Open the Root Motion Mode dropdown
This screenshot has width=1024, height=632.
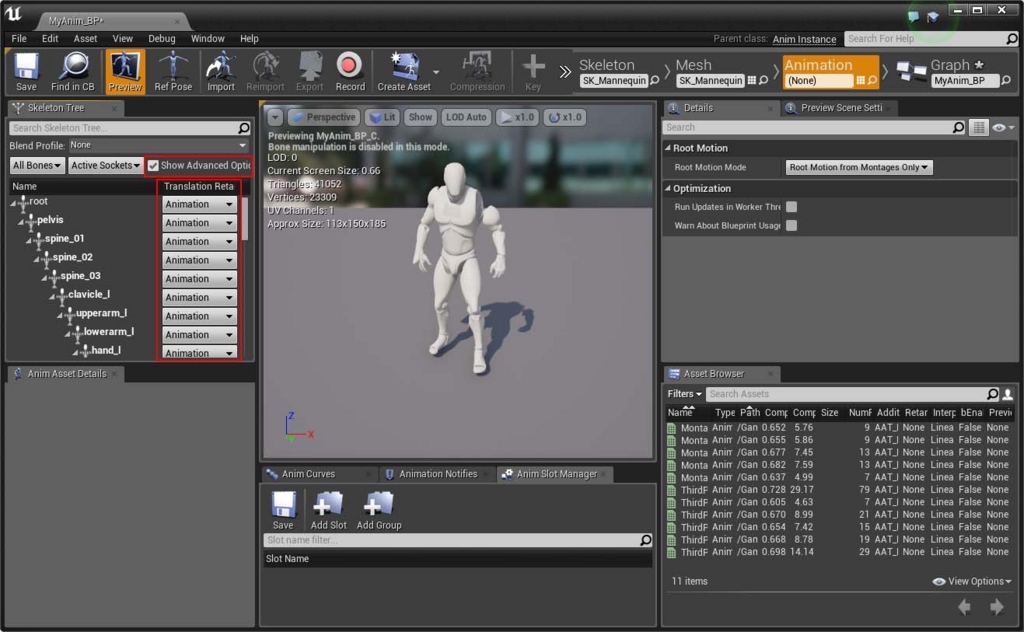[x=859, y=167]
